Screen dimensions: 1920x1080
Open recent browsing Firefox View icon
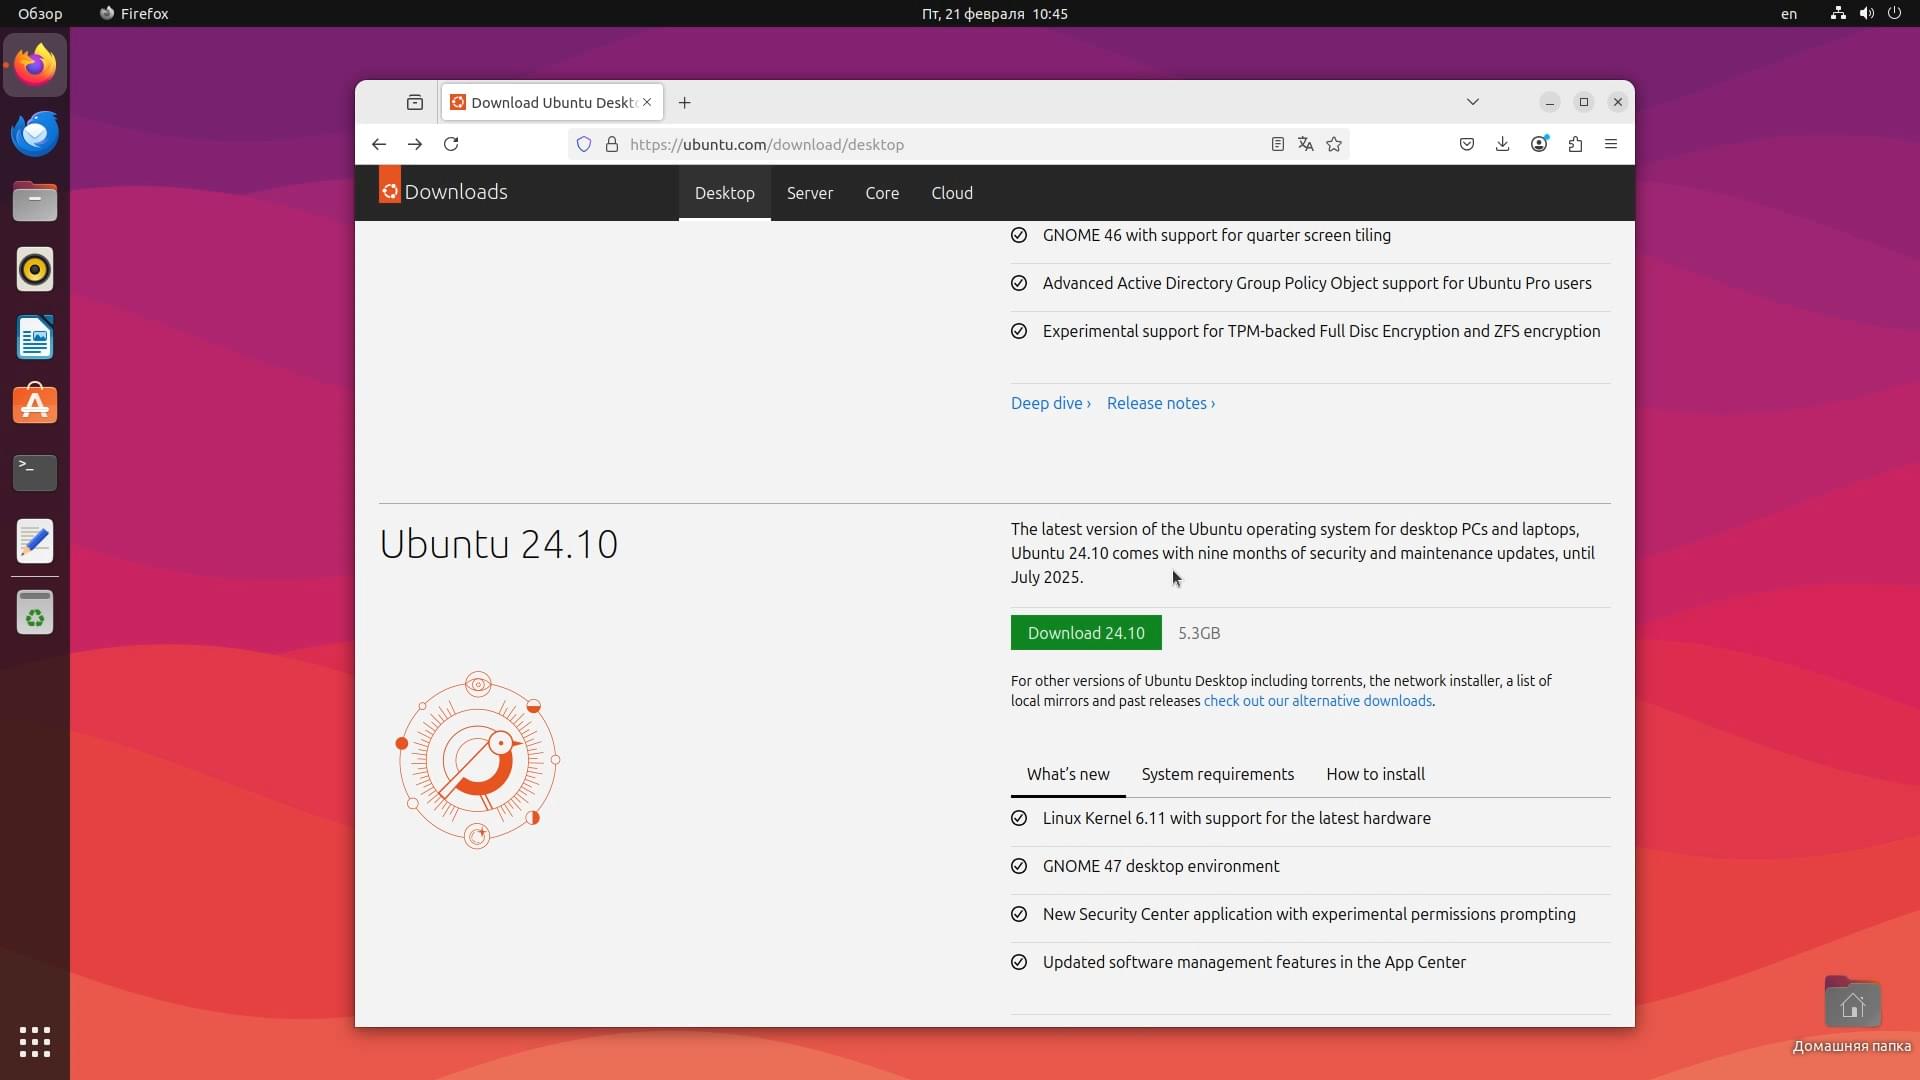pyautogui.click(x=415, y=102)
